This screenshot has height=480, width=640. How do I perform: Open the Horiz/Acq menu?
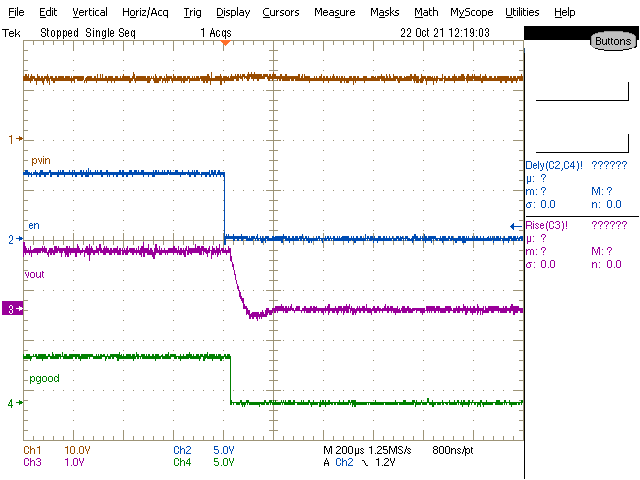(145, 12)
